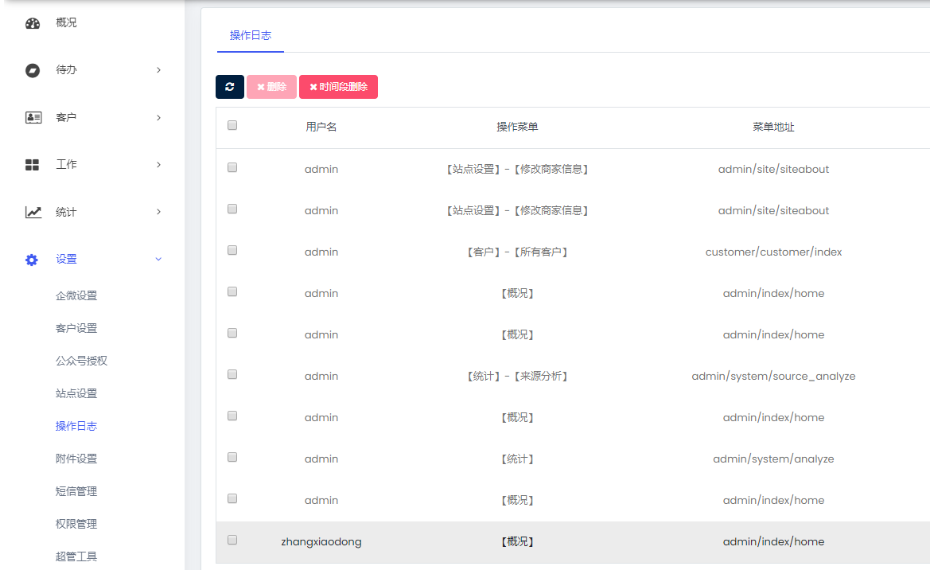937x570 pixels.
Task: Expand the 工作 chevron arrow
Action: pos(159,164)
